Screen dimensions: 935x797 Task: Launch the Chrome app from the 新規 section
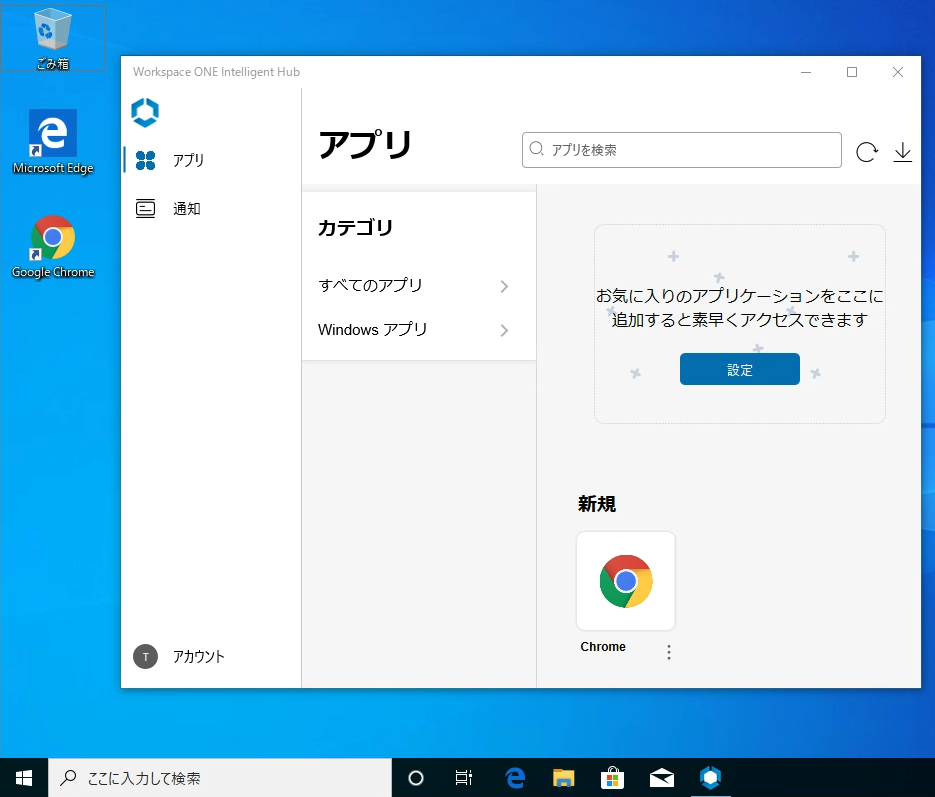pos(625,580)
